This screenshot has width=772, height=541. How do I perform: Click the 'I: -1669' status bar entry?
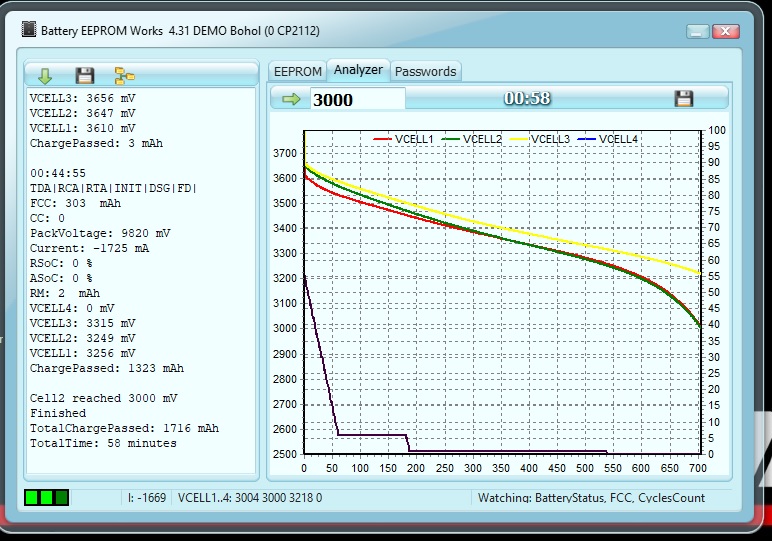pos(147,498)
